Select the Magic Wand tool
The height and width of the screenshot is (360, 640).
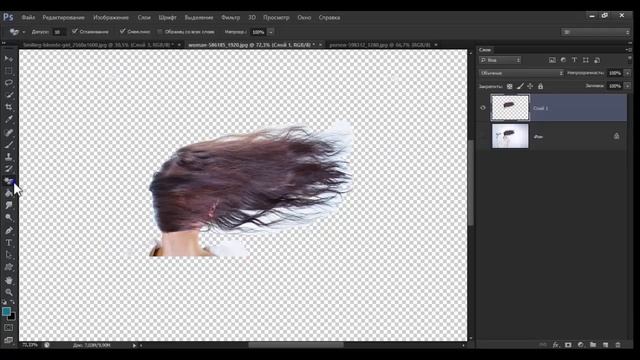[x=9, y=95]
